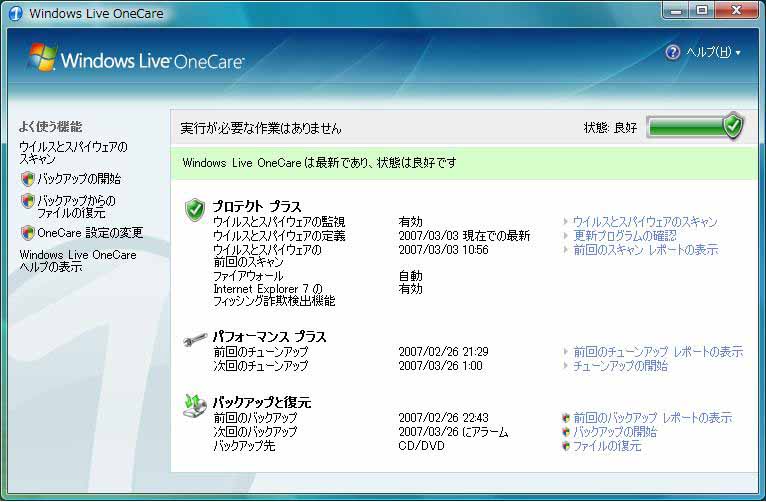The height and width of the screenshot is (502, 766).
Task: Select プロテクト プラス heading
Action: click(x=257, y=207)
